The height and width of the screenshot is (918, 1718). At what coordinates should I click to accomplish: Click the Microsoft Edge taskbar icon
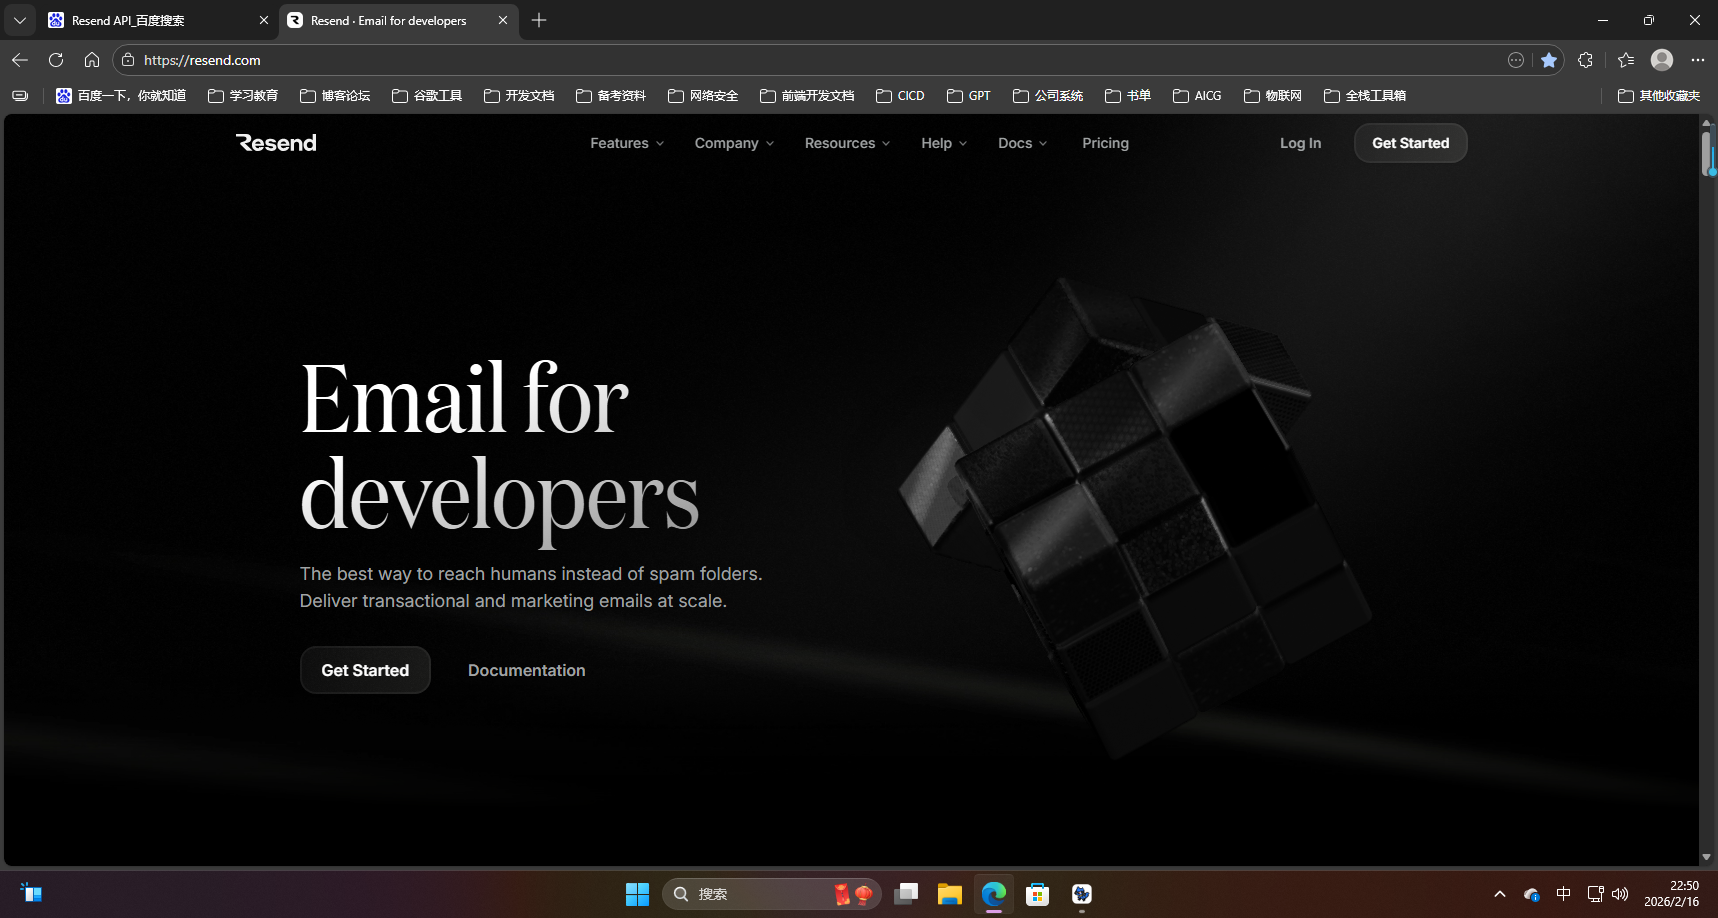click(x=994, y=894)
